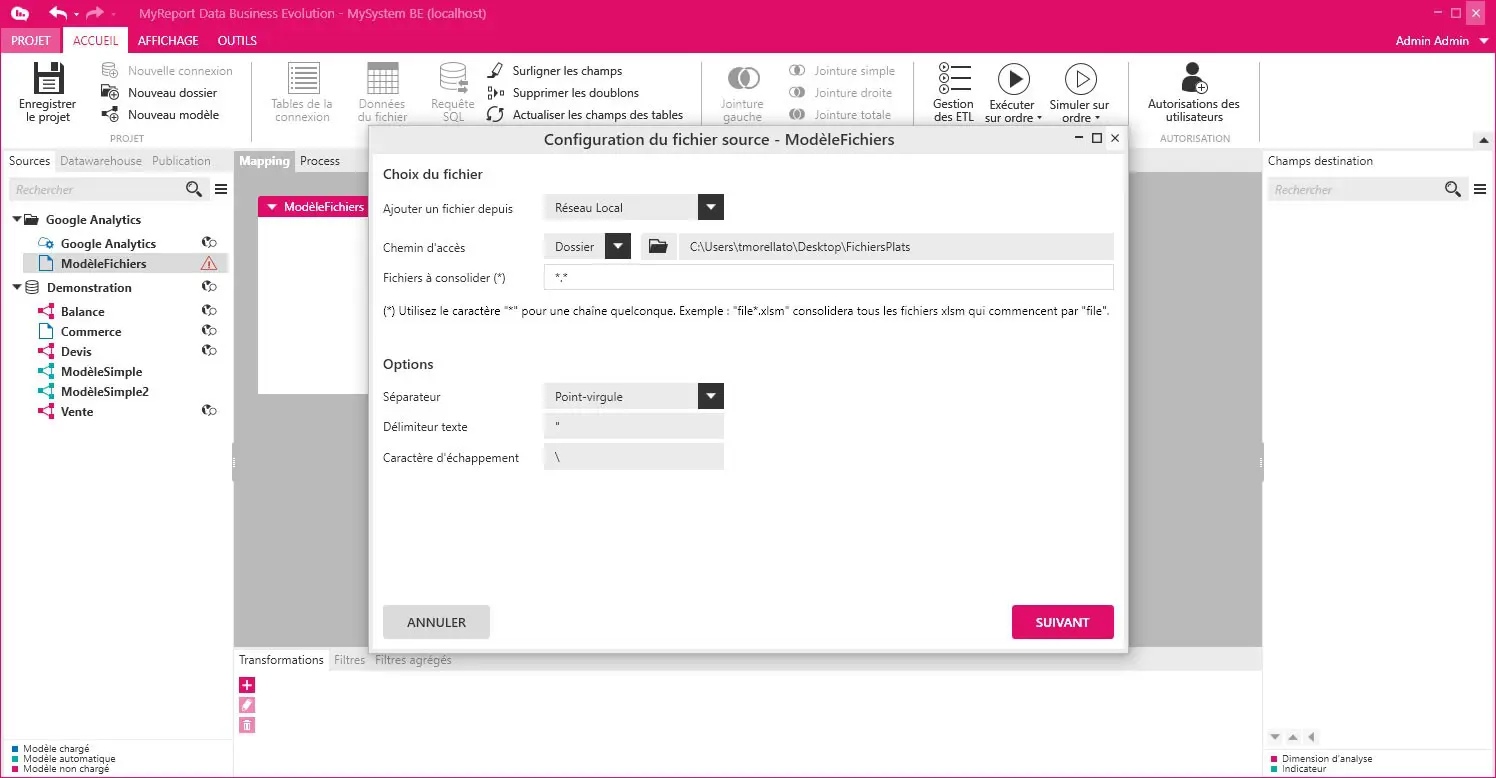
Task: Open the AFFICHAGE ribbon tab
Action: [168, 41]
